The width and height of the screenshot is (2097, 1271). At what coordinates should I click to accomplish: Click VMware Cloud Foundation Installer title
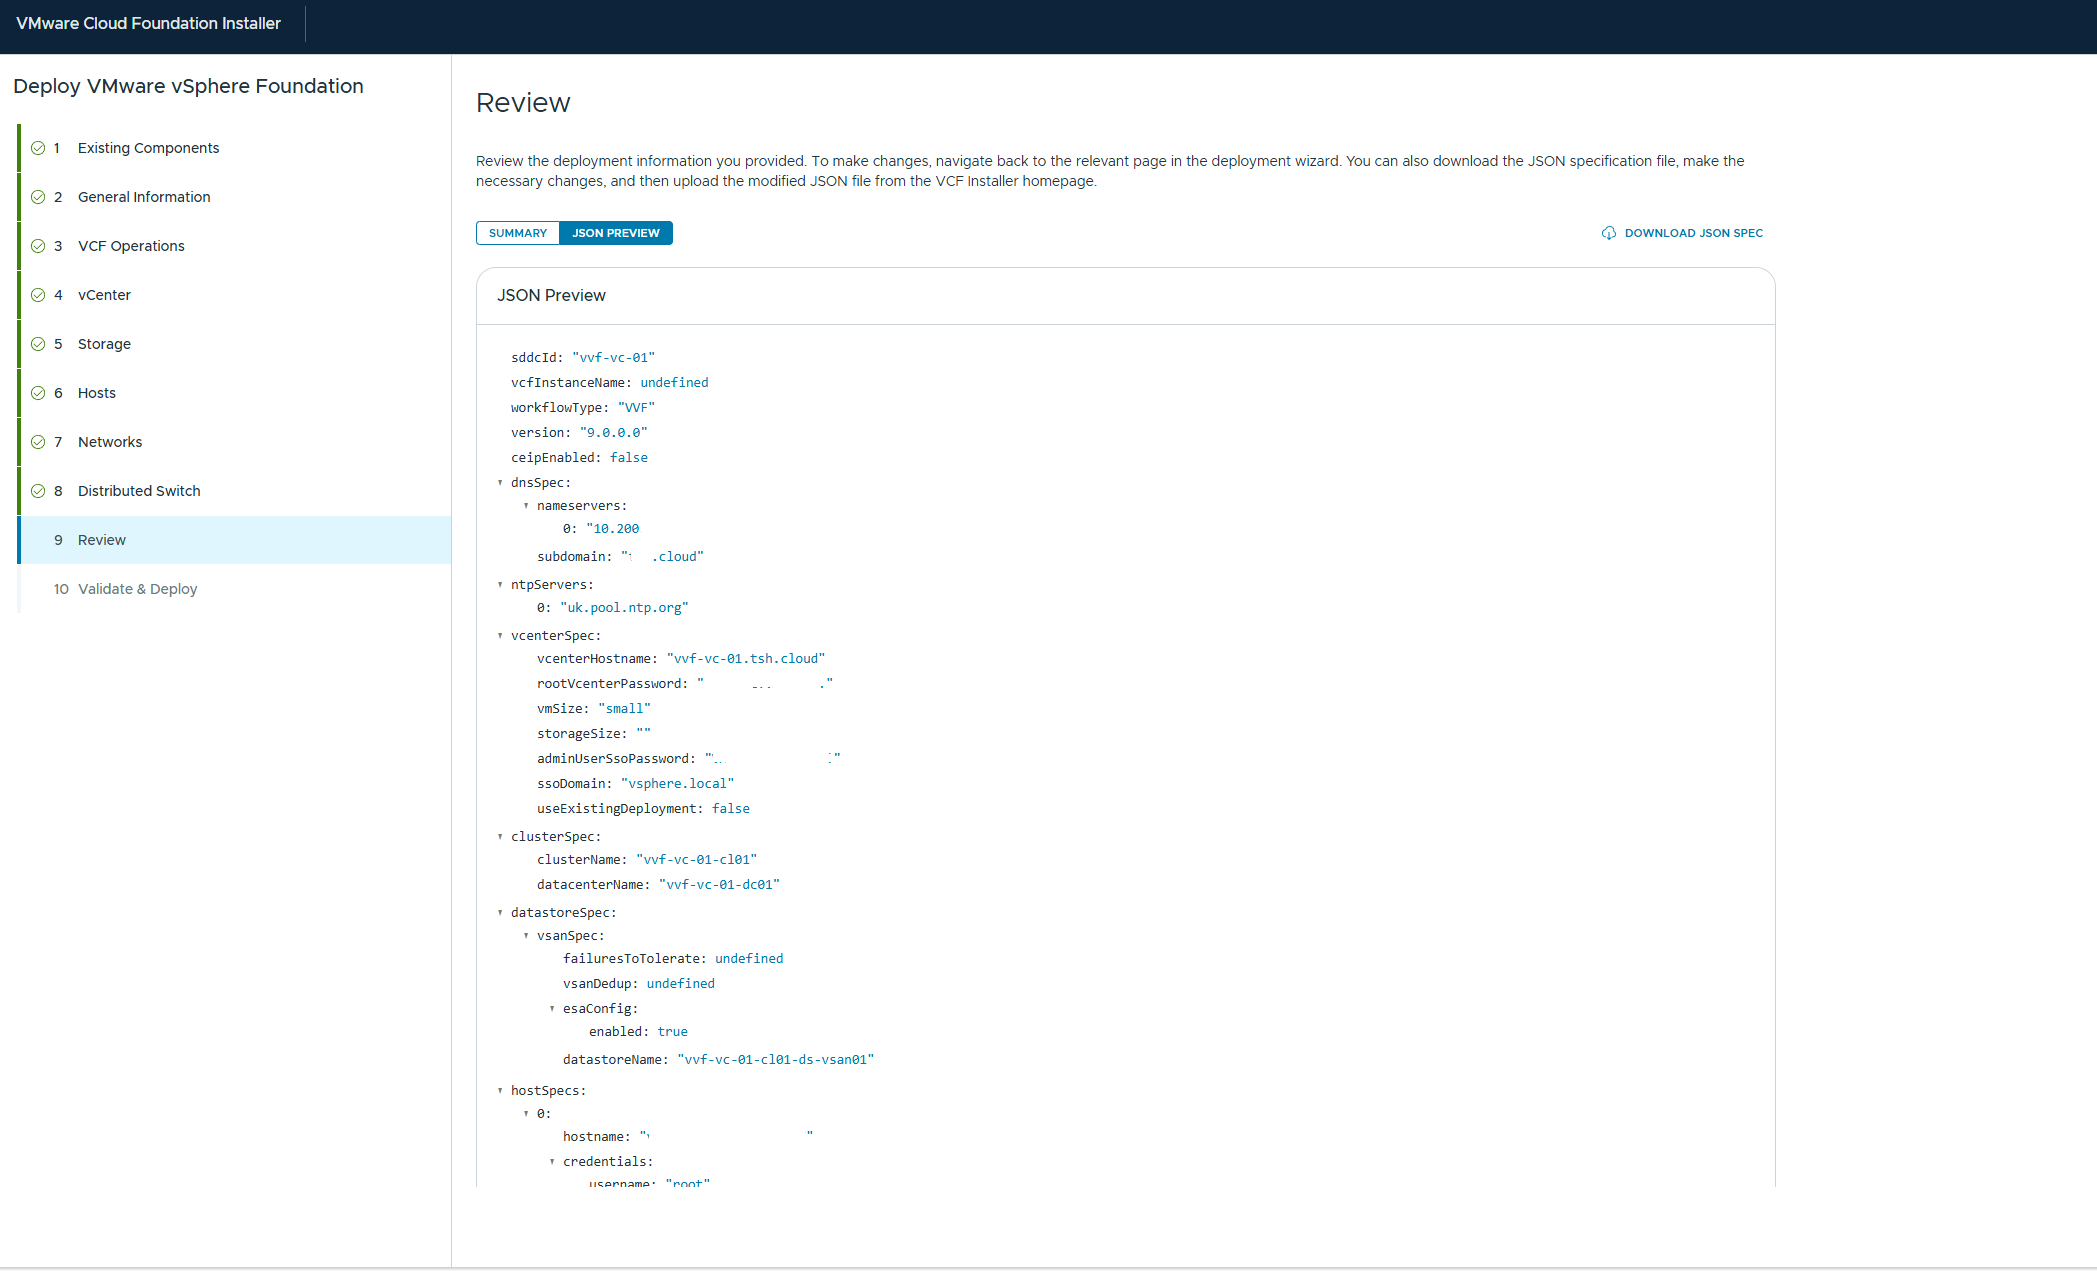(148, 23)
